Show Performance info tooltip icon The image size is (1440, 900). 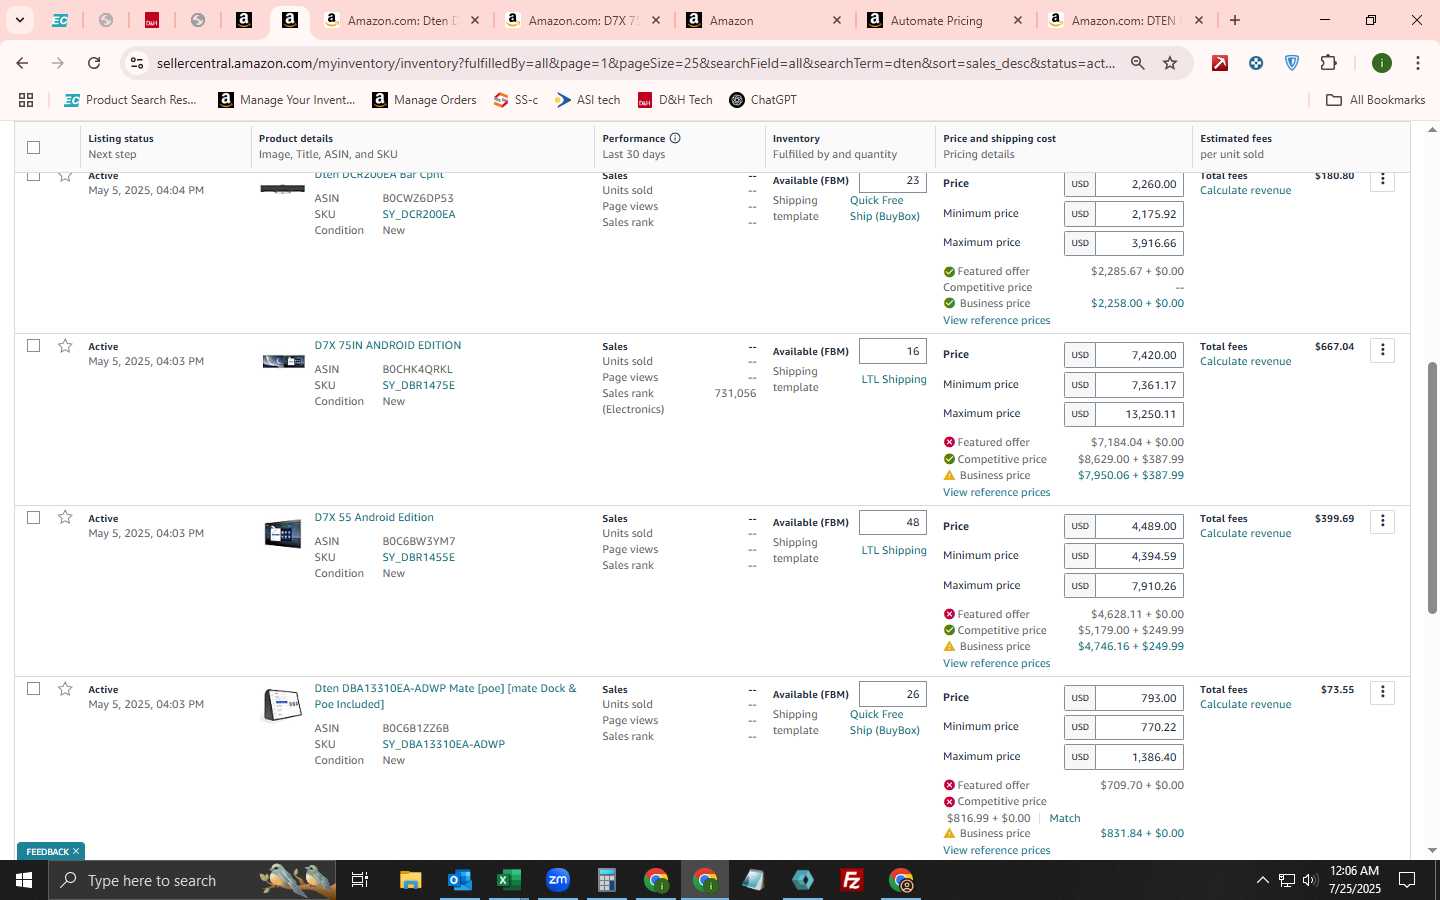(675, 138)
